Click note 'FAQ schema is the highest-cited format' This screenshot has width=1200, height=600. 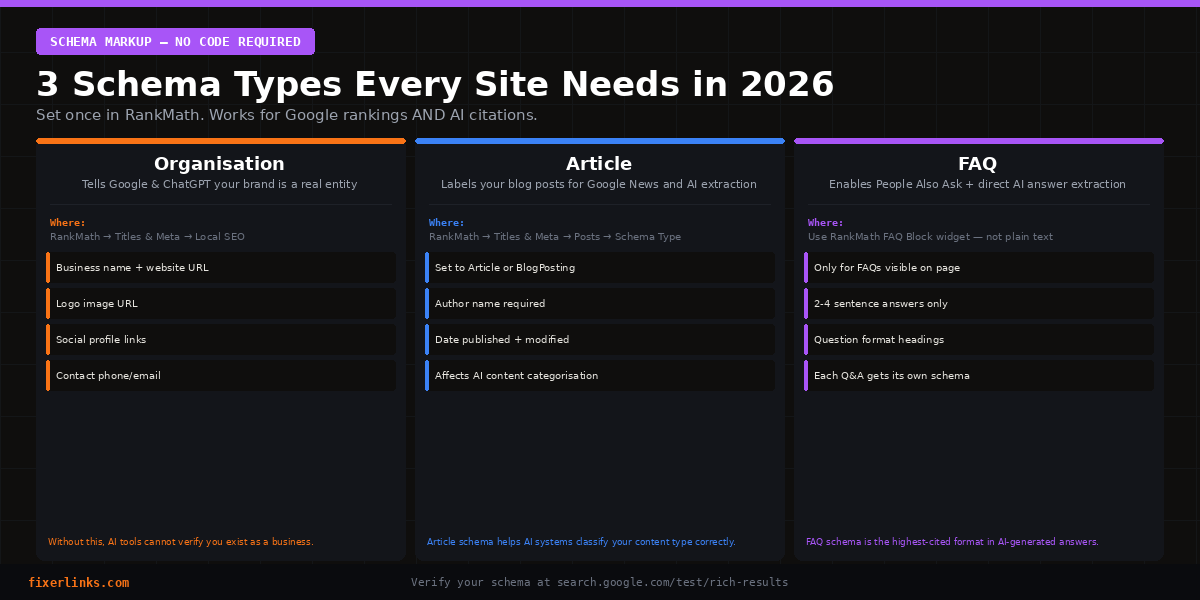click(952, 542)
